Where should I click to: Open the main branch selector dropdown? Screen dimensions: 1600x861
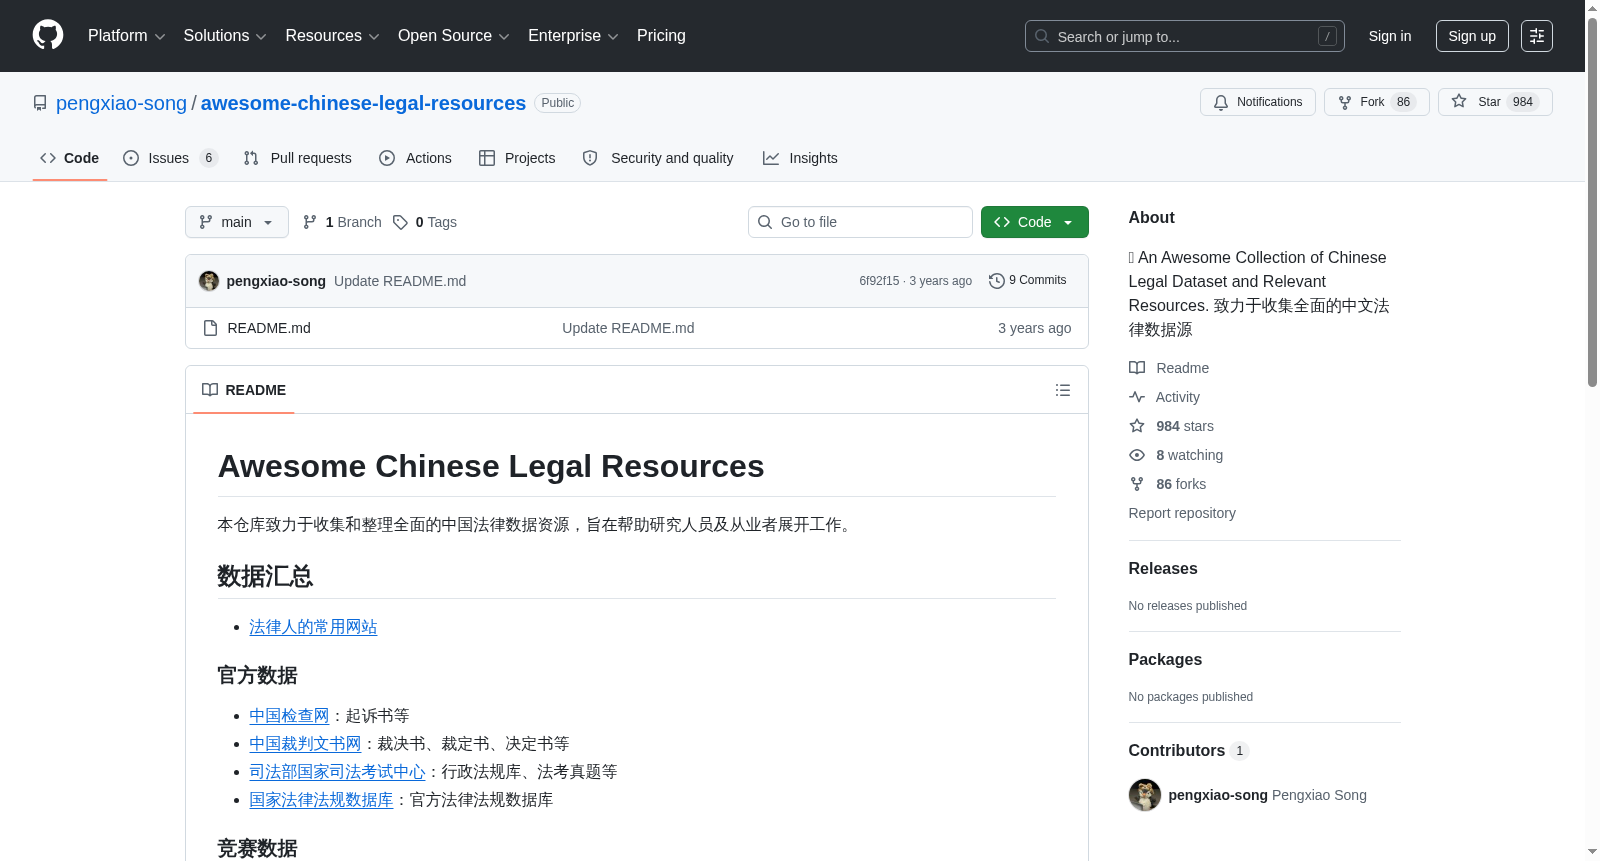pos(237,222)
